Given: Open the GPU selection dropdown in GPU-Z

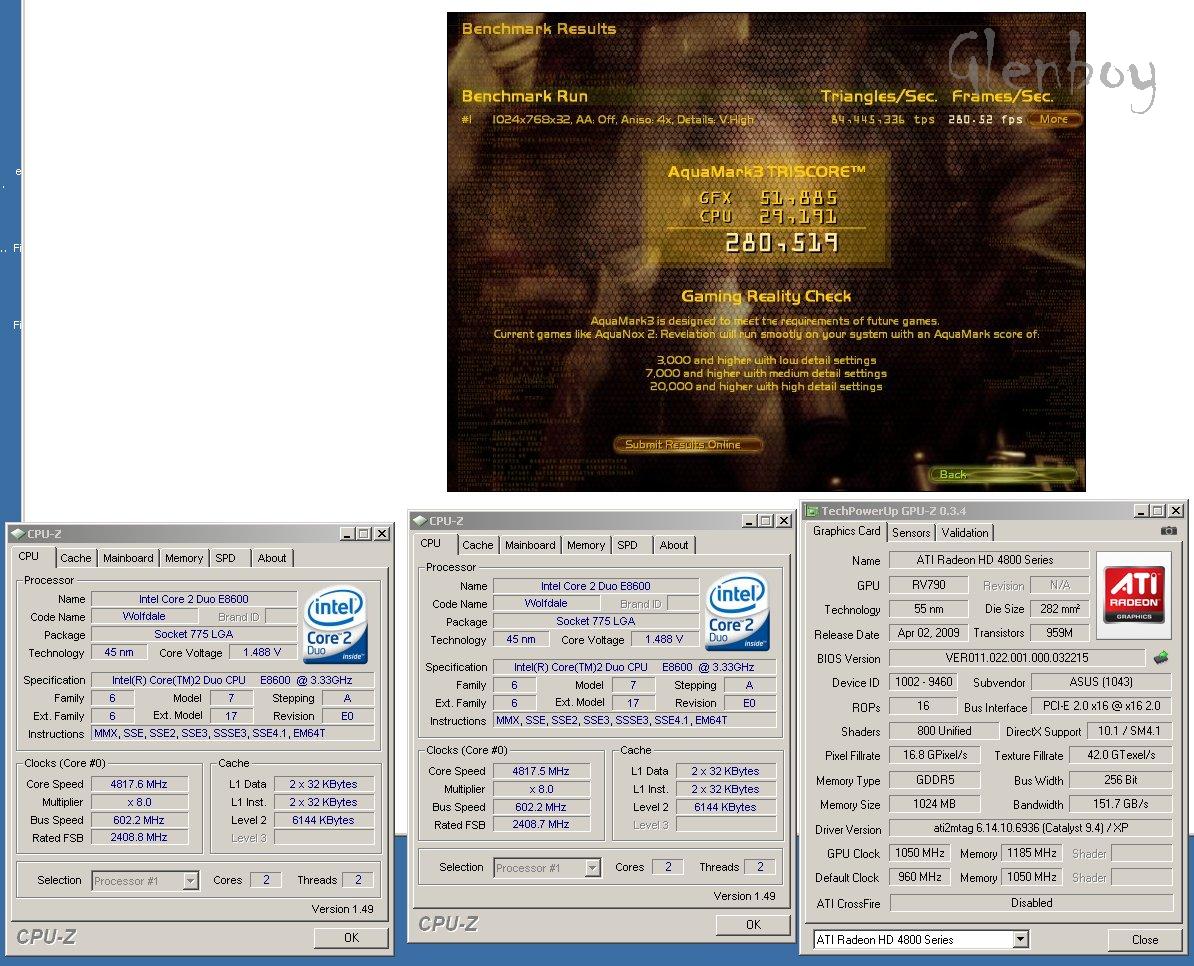Looking at the screenshot, I should pyautogui.click(x=1020, y=940).
